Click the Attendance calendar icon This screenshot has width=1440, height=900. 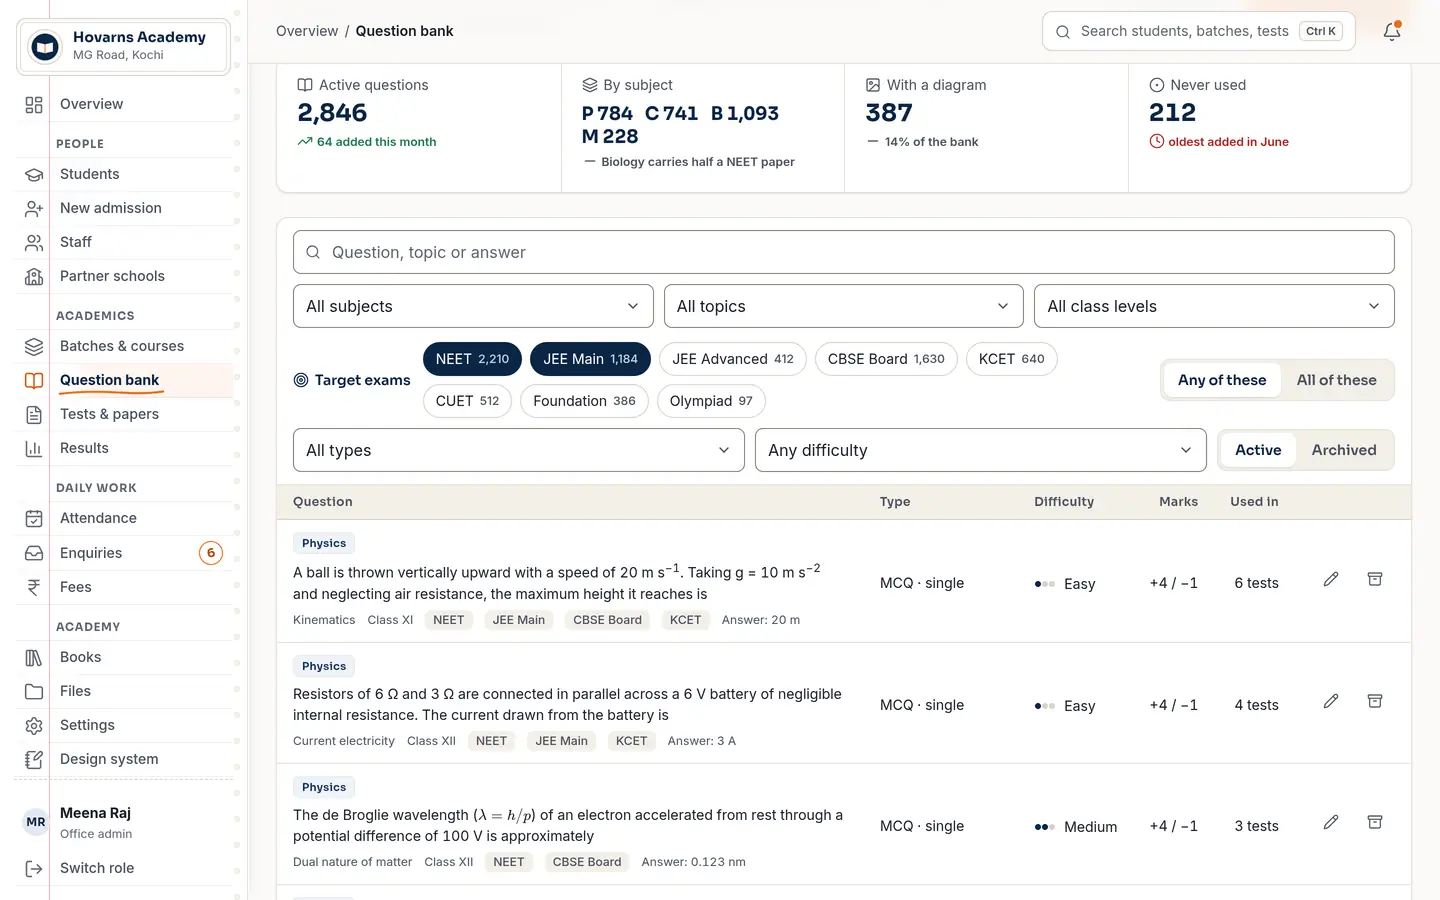coord(34,518)
